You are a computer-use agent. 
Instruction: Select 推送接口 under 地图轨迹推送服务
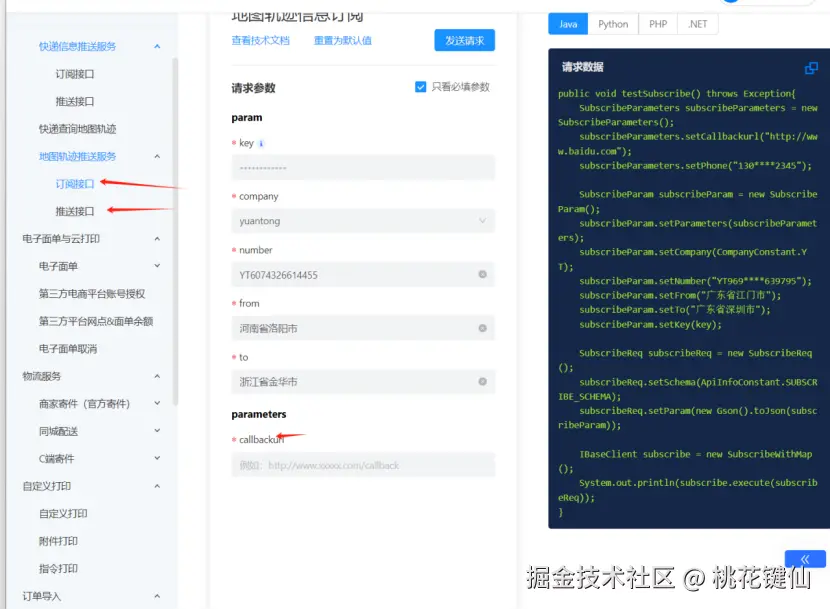(75, 211)
